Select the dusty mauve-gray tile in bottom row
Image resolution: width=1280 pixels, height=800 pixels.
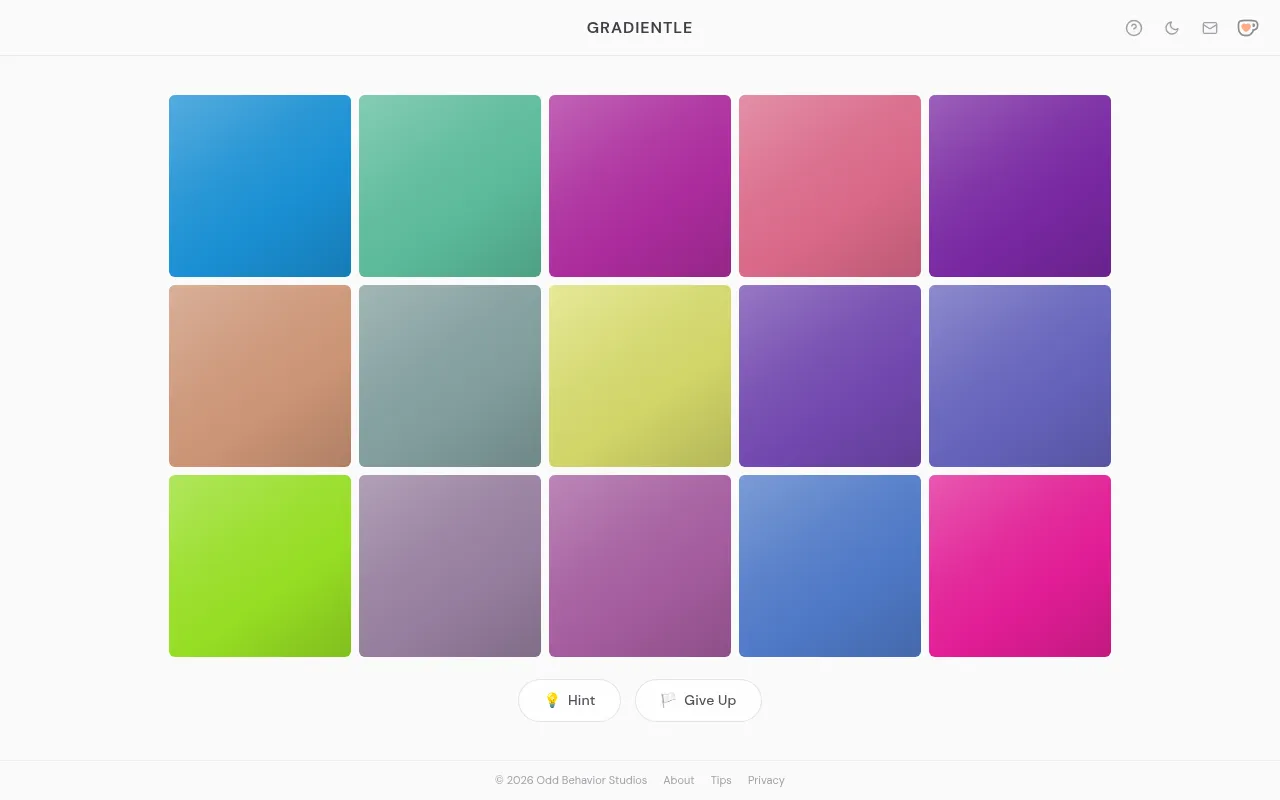coord(450,566)
